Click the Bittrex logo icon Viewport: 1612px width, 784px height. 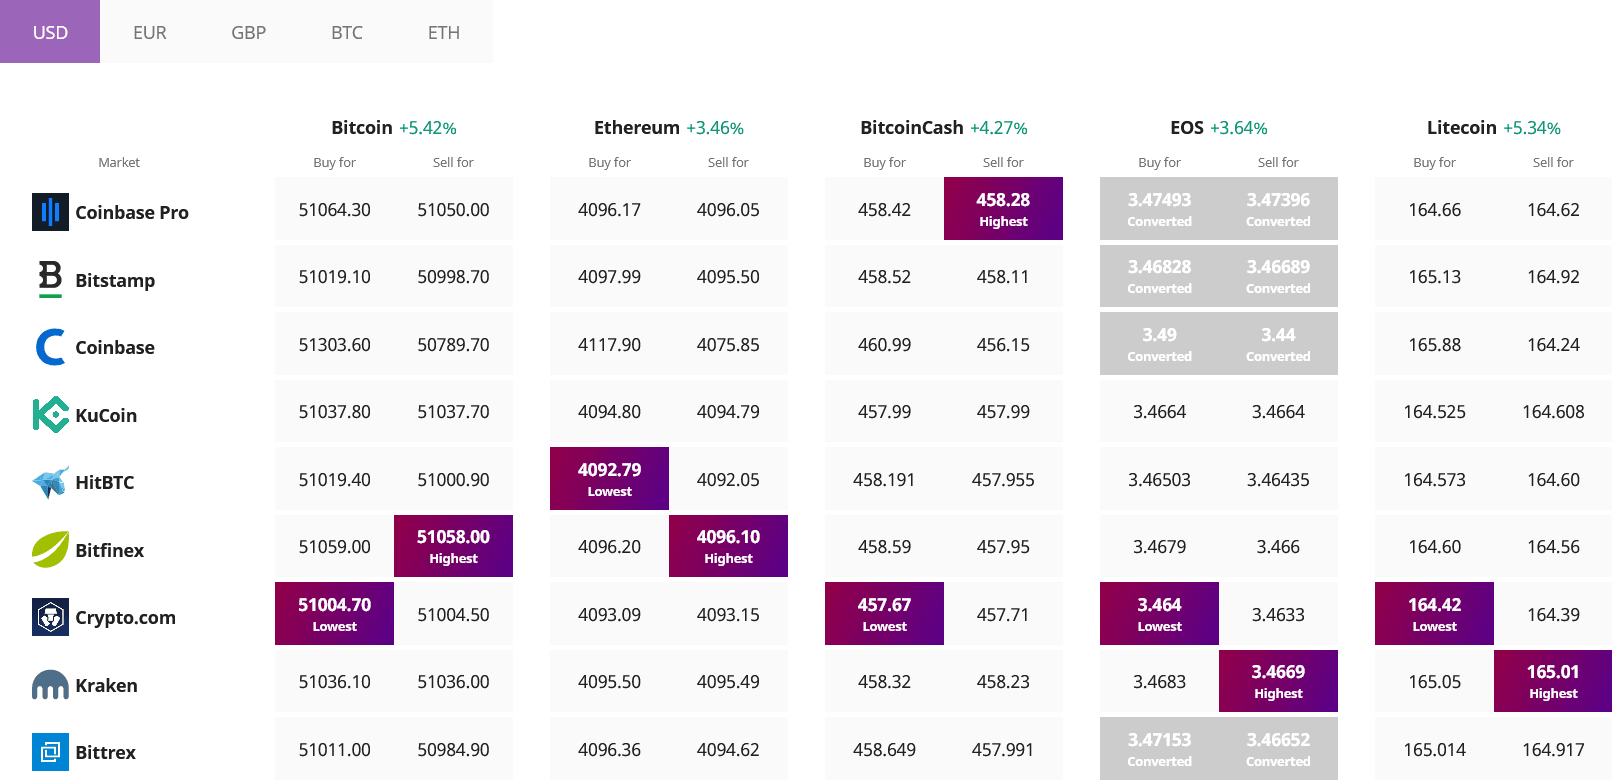tap(50, 752)
